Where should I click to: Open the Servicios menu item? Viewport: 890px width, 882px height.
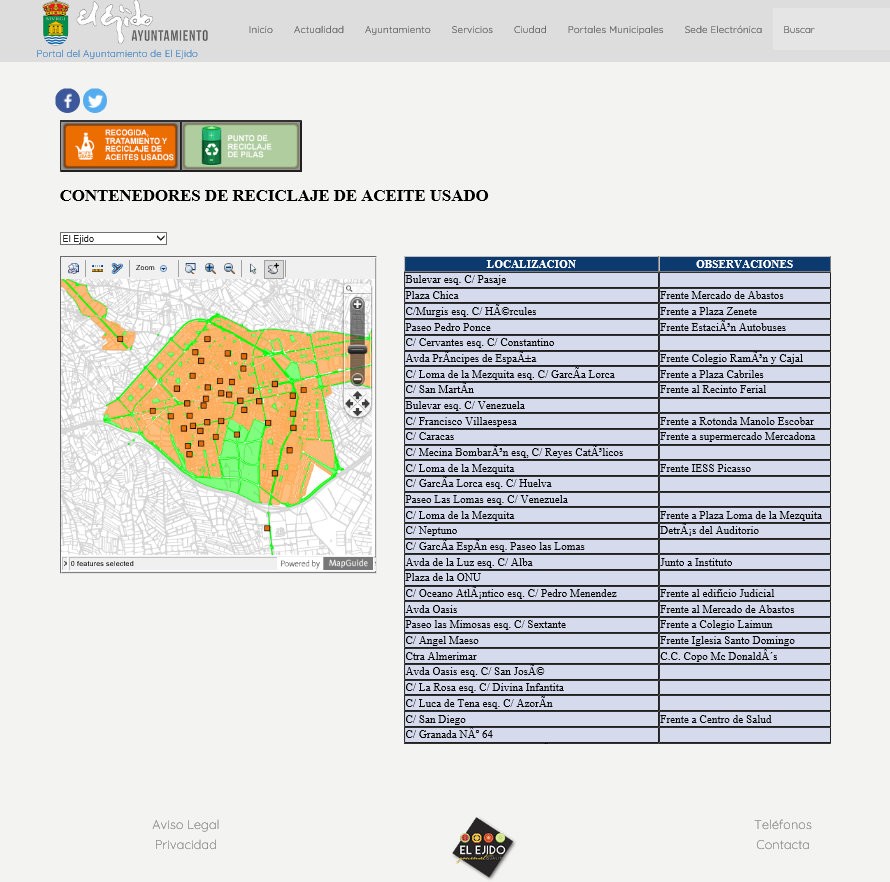coord(471,30)
